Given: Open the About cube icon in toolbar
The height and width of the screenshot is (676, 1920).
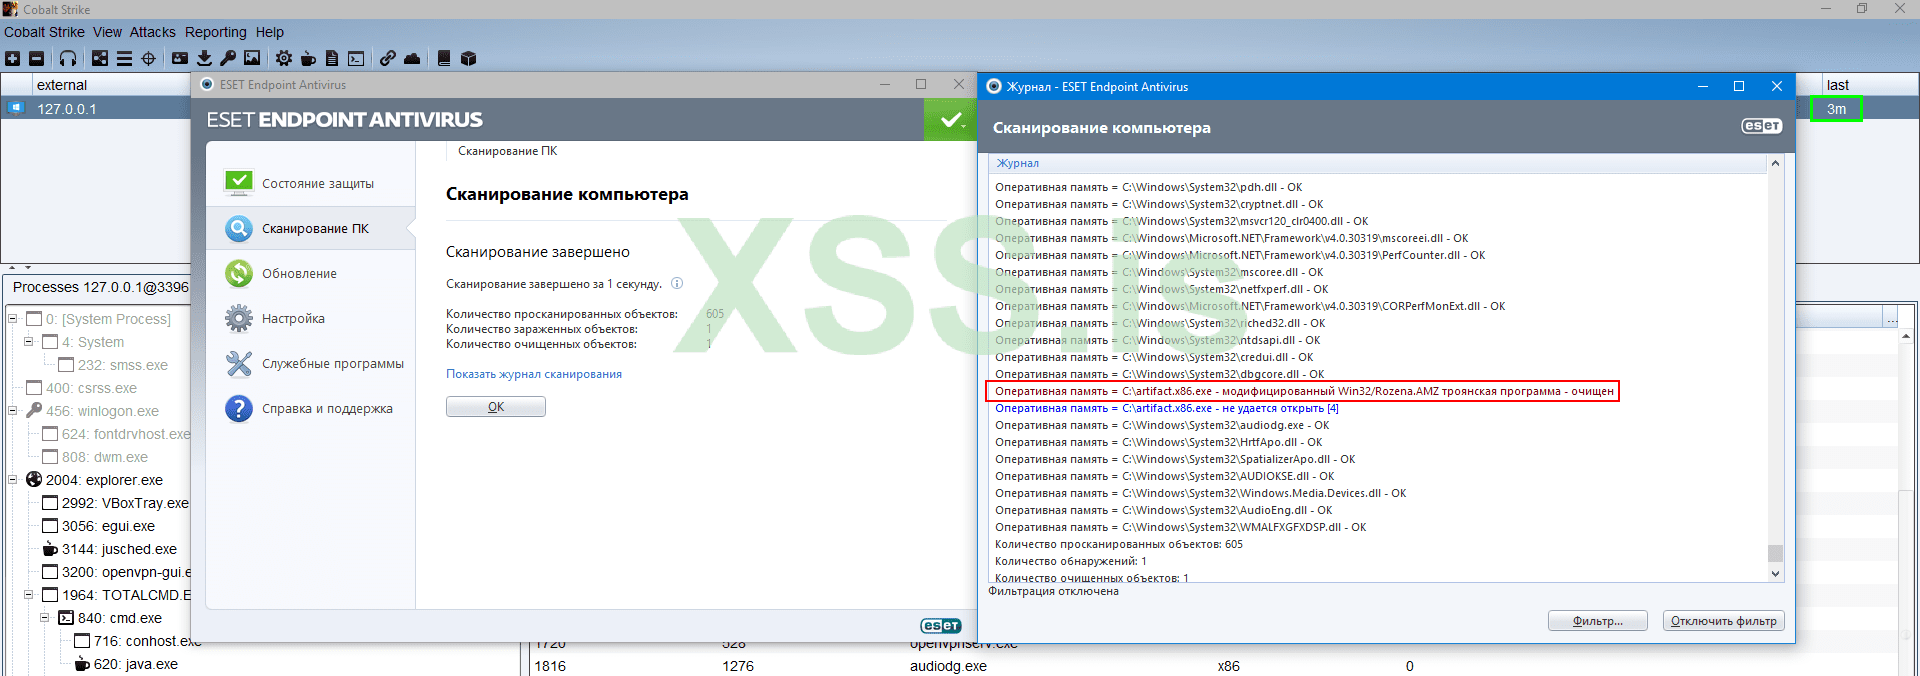Looking at the screenshot, I should click(468, 58).
